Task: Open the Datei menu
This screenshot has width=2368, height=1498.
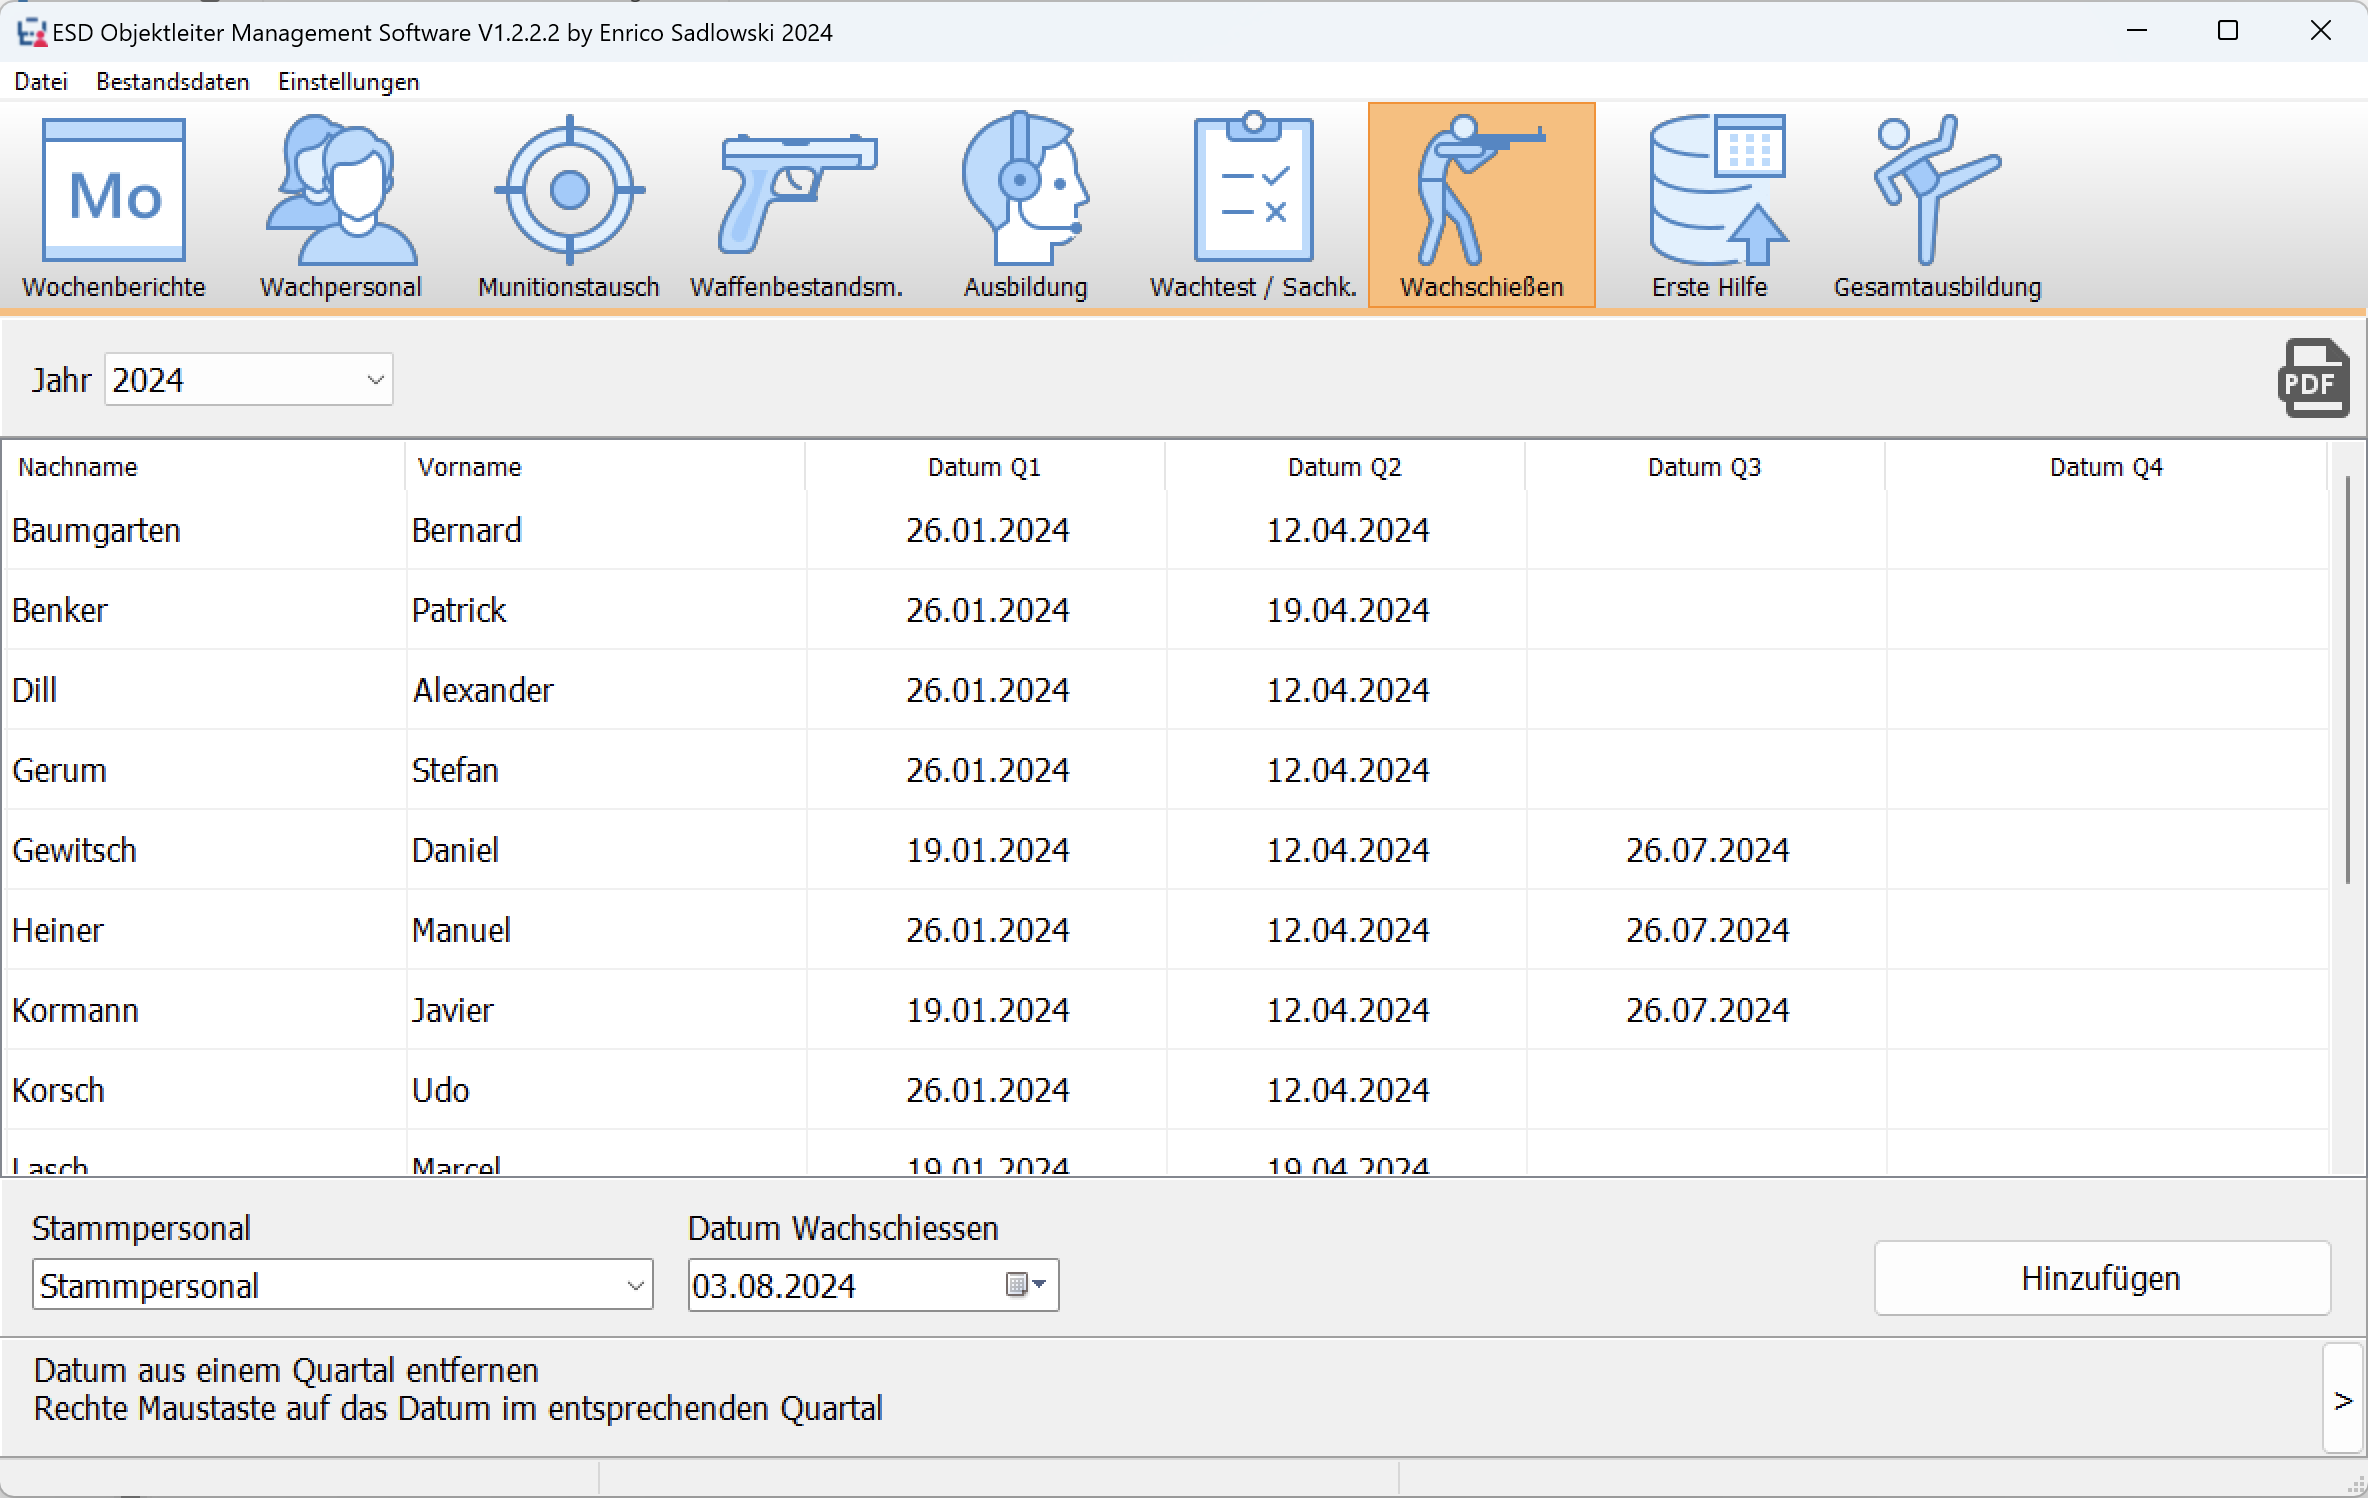Action: tap(41, 82)
